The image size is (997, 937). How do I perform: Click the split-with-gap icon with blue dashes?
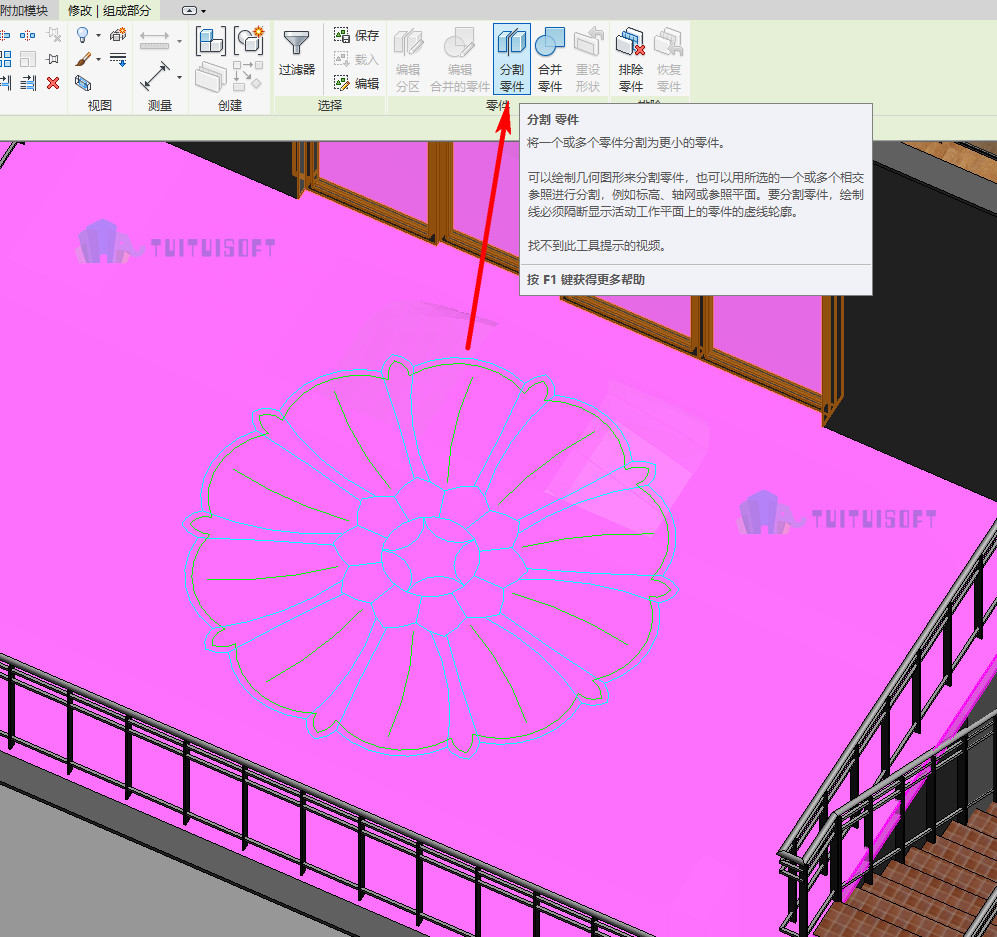pos(27,35)
